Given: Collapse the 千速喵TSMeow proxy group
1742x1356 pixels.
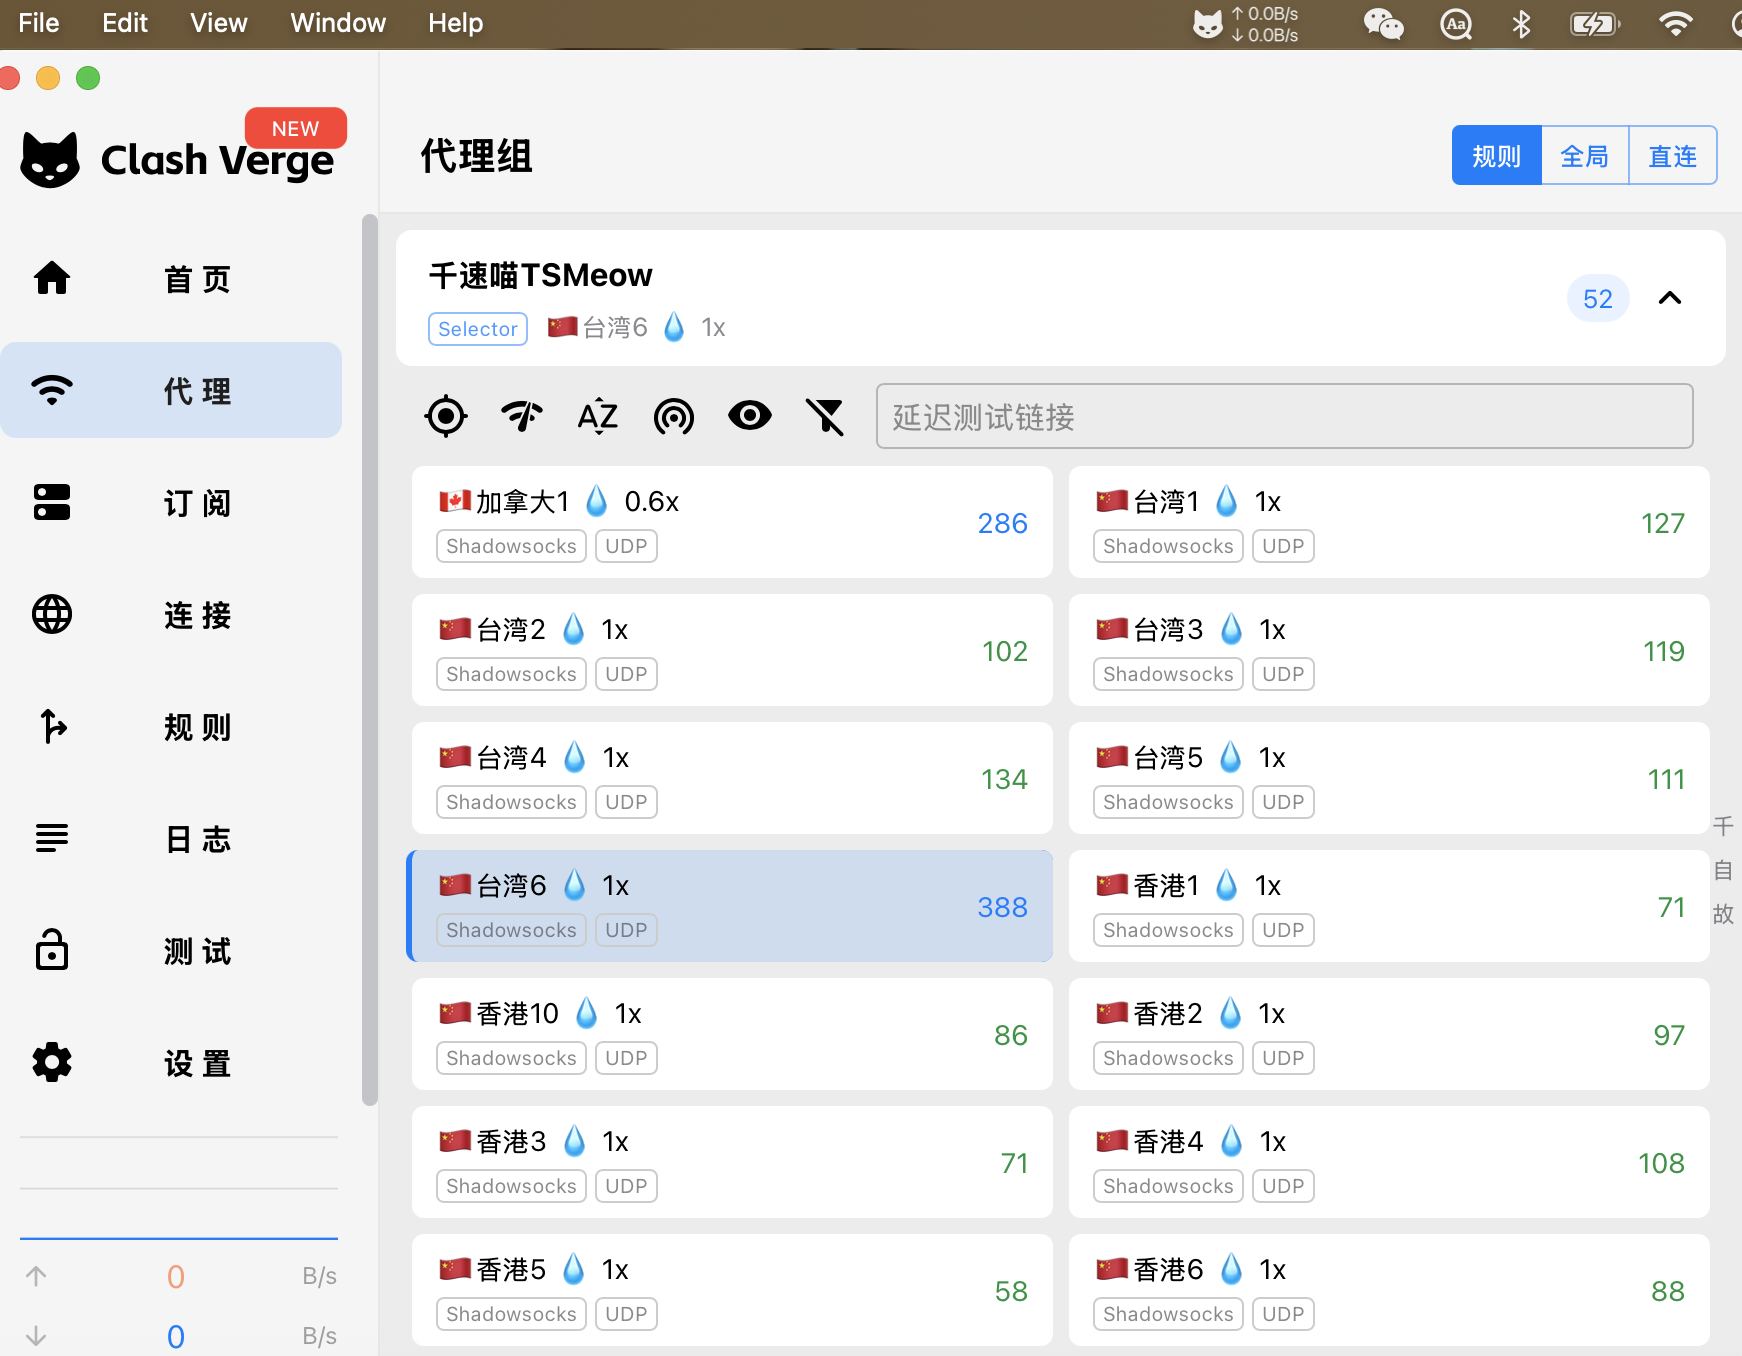Looking at the screenshot, I should coord(1670,298).
